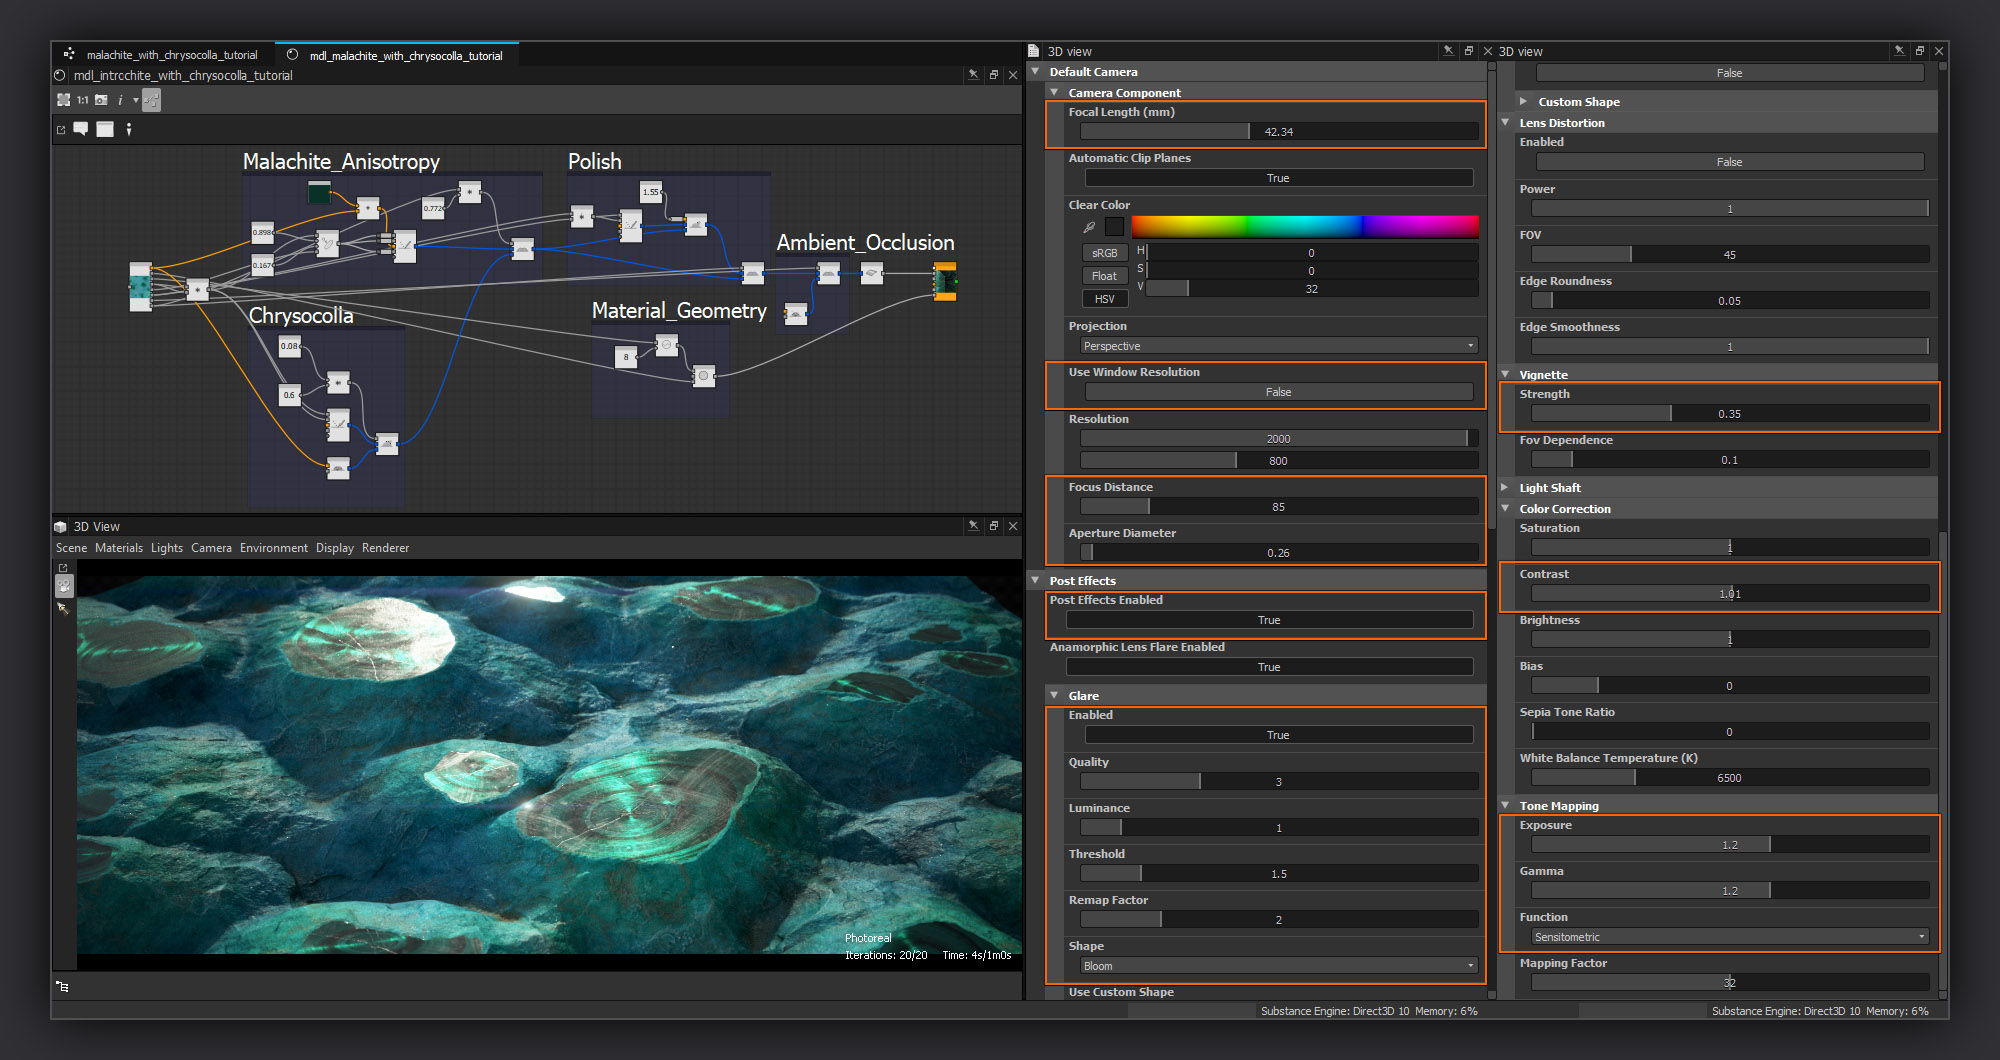Viewport: 2000px width, 1060px height.
Task: Click the fit-to-view icon in graph toolbar
Action: pos(64,100)
